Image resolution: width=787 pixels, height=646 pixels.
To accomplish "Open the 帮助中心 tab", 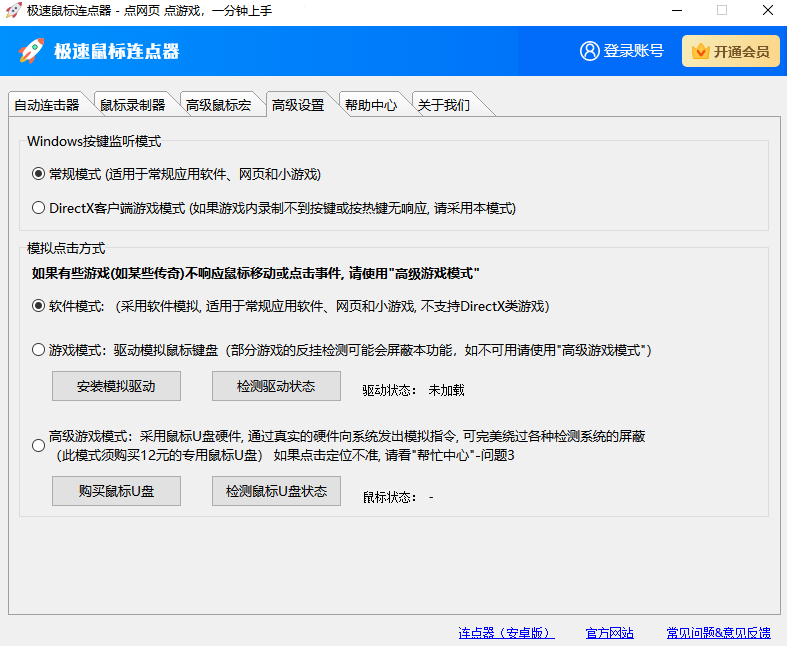I will click(x=370, y=105).
